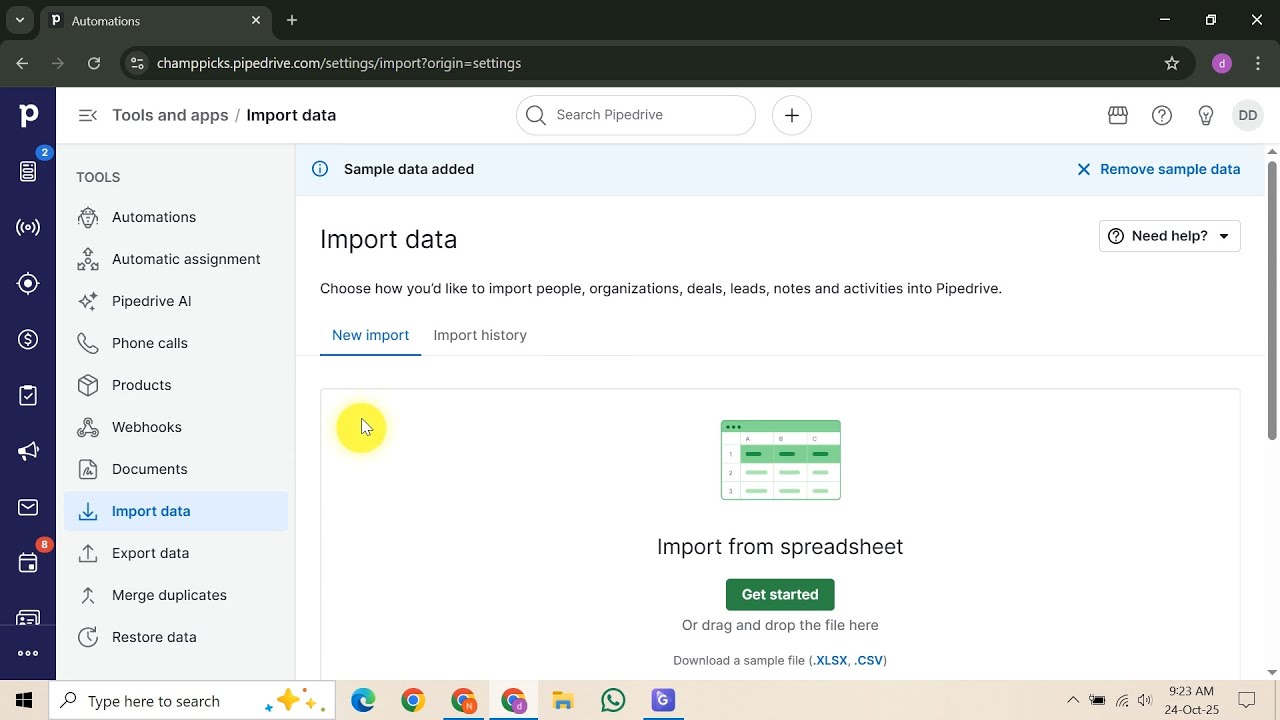Viewport: 1280px width, 720px height.
Task: Open the Deals dollar icon in left rail
Action: coord(28,339)
